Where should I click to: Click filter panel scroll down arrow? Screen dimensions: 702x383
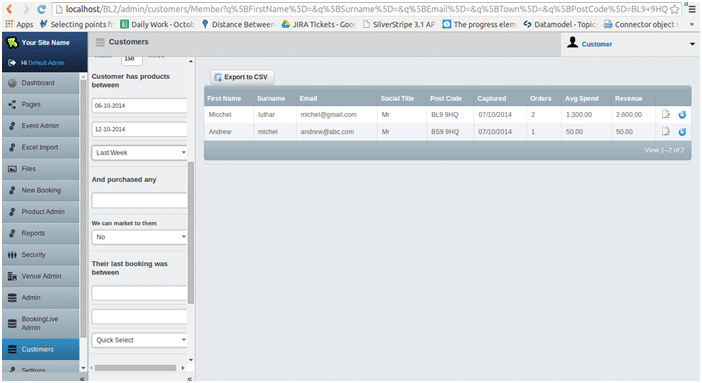tap(191, 360)
